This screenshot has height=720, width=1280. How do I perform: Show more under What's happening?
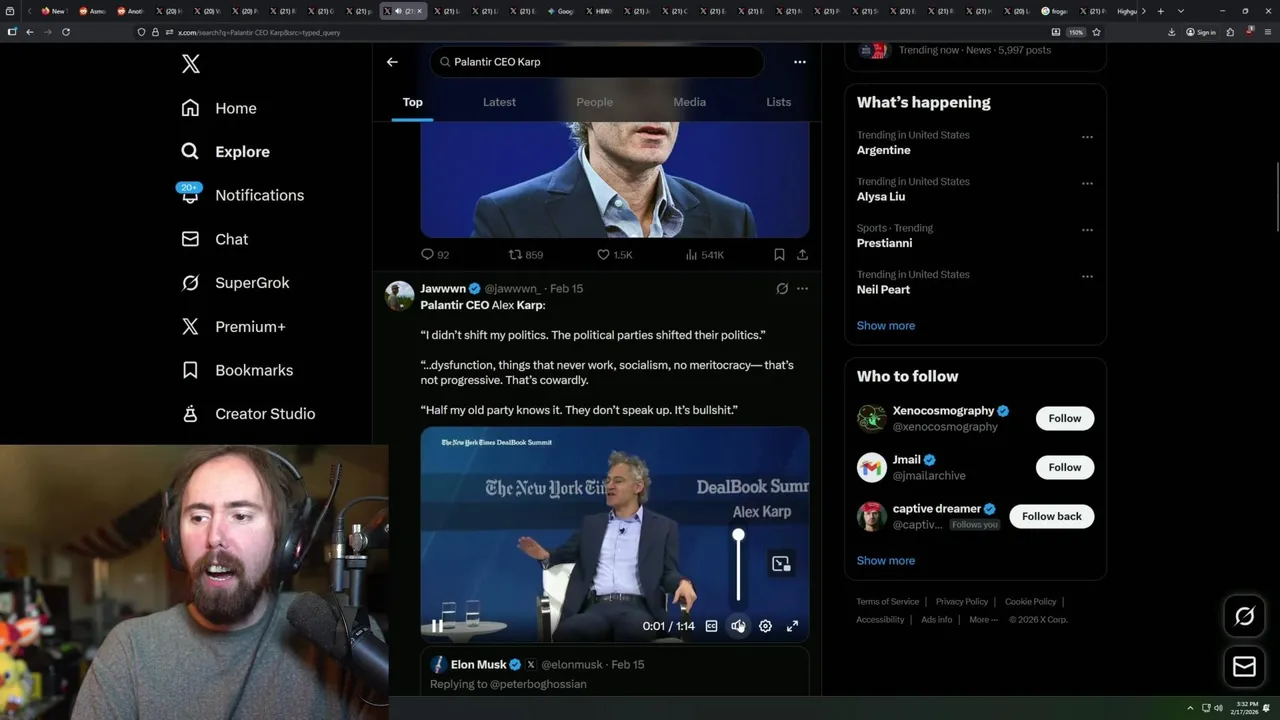click(886, 326)
